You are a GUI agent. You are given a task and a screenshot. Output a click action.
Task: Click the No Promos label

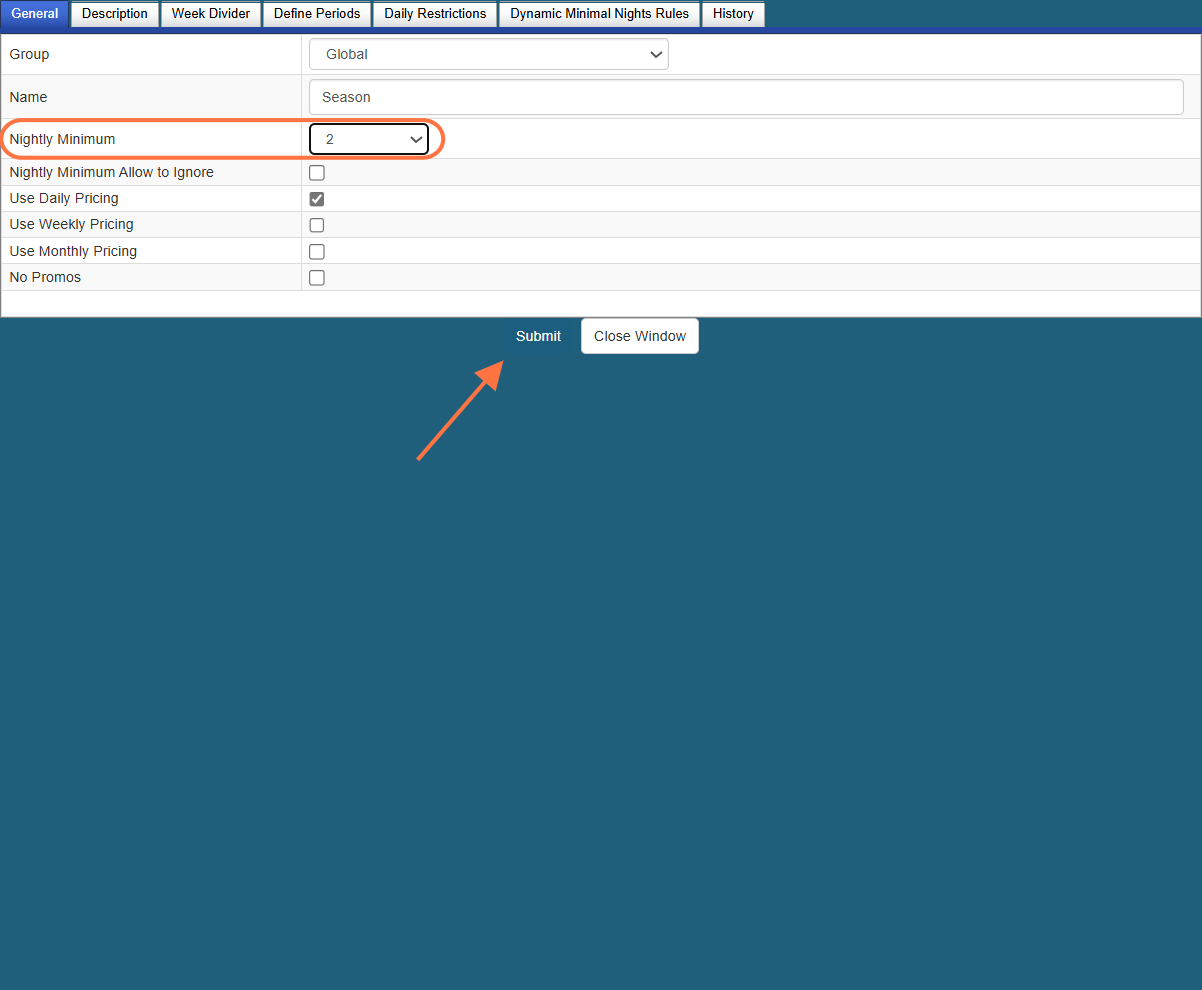pos(45,277)
